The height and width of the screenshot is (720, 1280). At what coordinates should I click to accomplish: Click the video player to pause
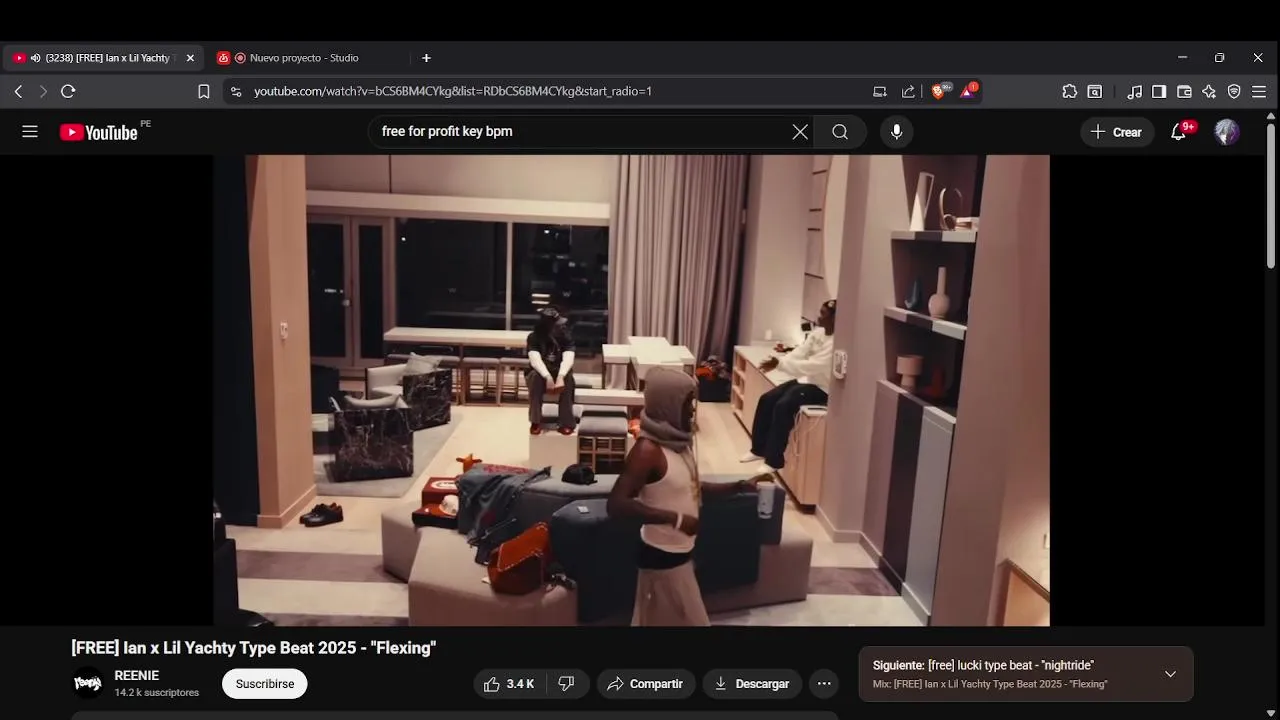[x=631, y=390]
